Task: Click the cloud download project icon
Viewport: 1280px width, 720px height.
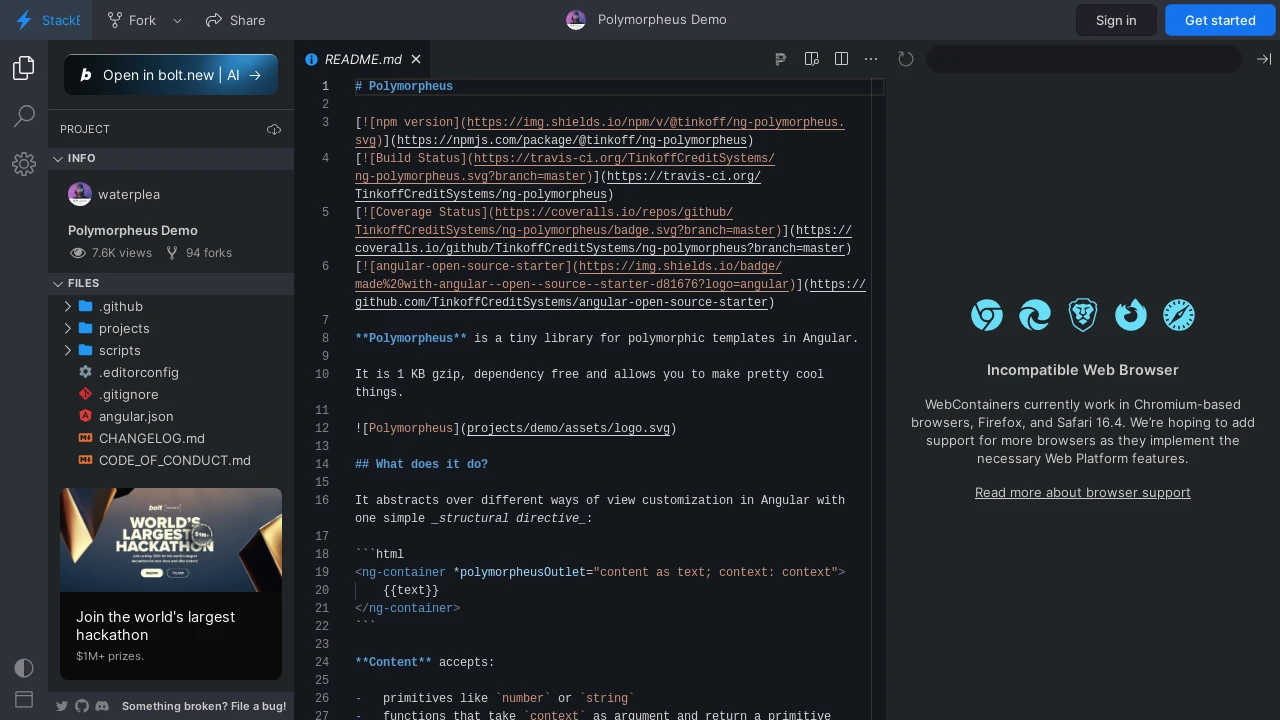Action: tap(274, 129)
